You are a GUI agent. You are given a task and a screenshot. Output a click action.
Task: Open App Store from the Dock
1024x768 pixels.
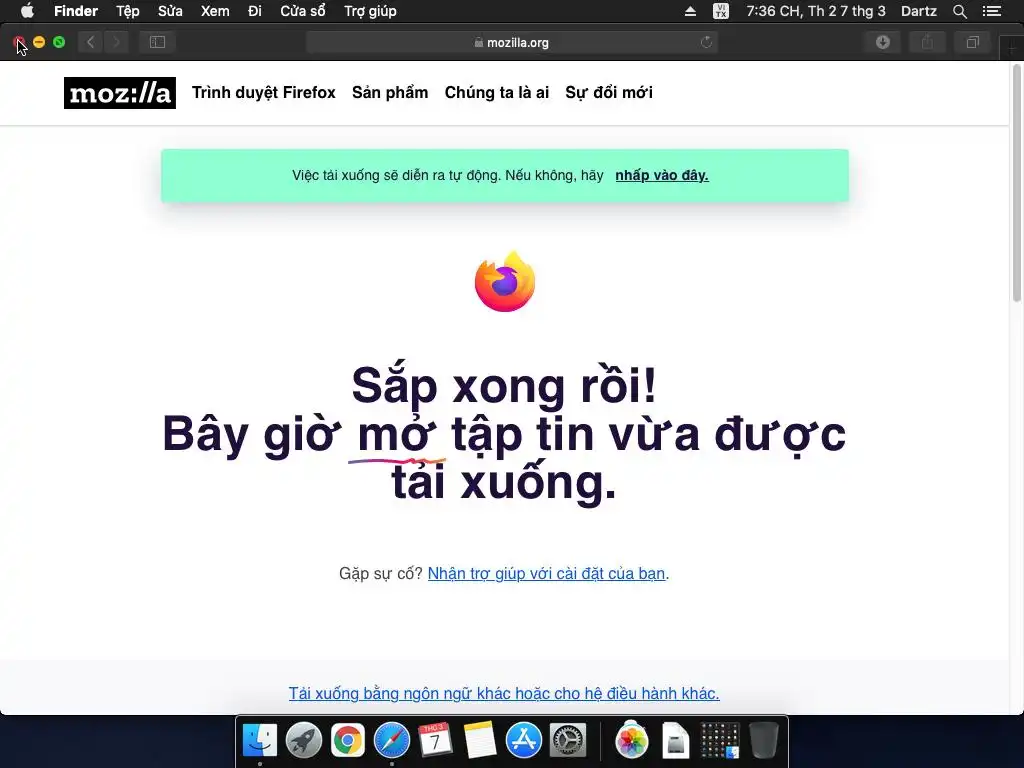[x=524, y=741]
